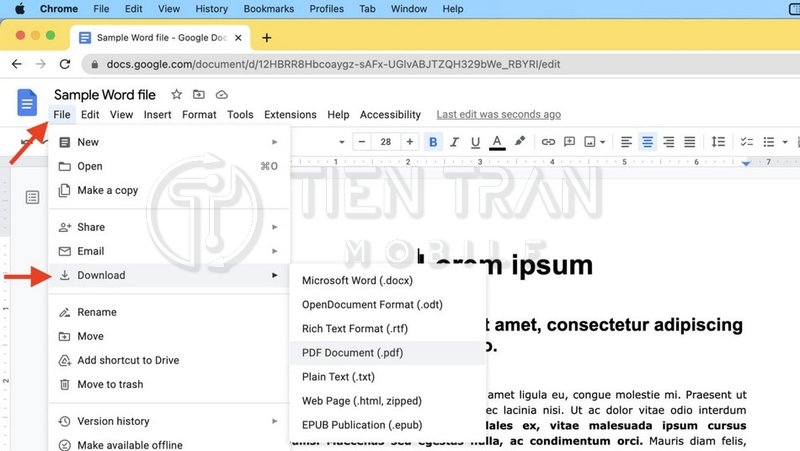The width and height of the screenshot is (800, 451).
Task: Increase font size with plus button
Action: 409,142
